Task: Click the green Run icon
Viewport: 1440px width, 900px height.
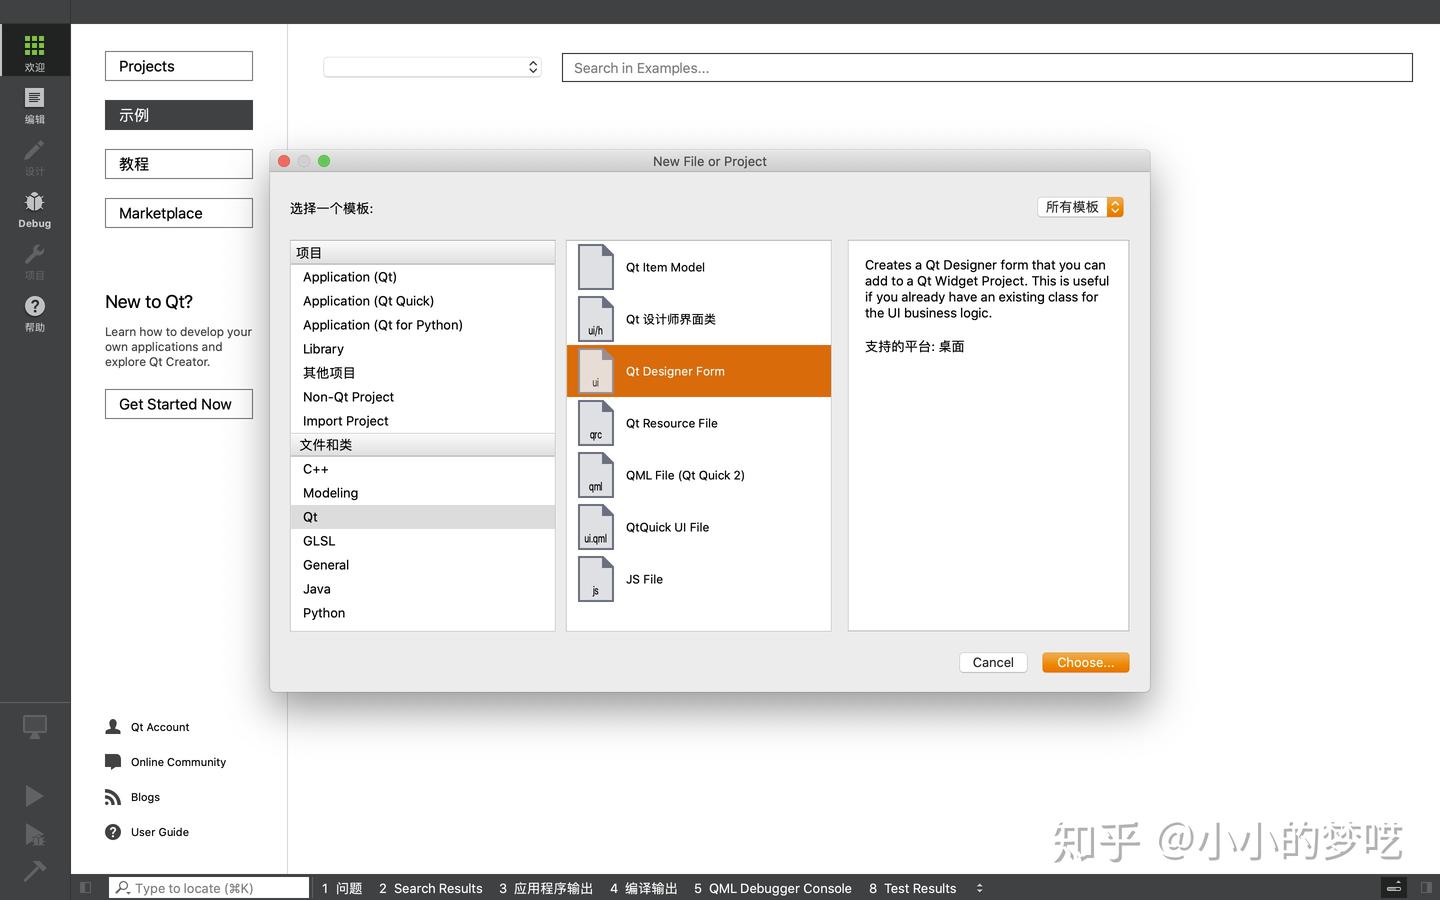Action: coord(34,795)
